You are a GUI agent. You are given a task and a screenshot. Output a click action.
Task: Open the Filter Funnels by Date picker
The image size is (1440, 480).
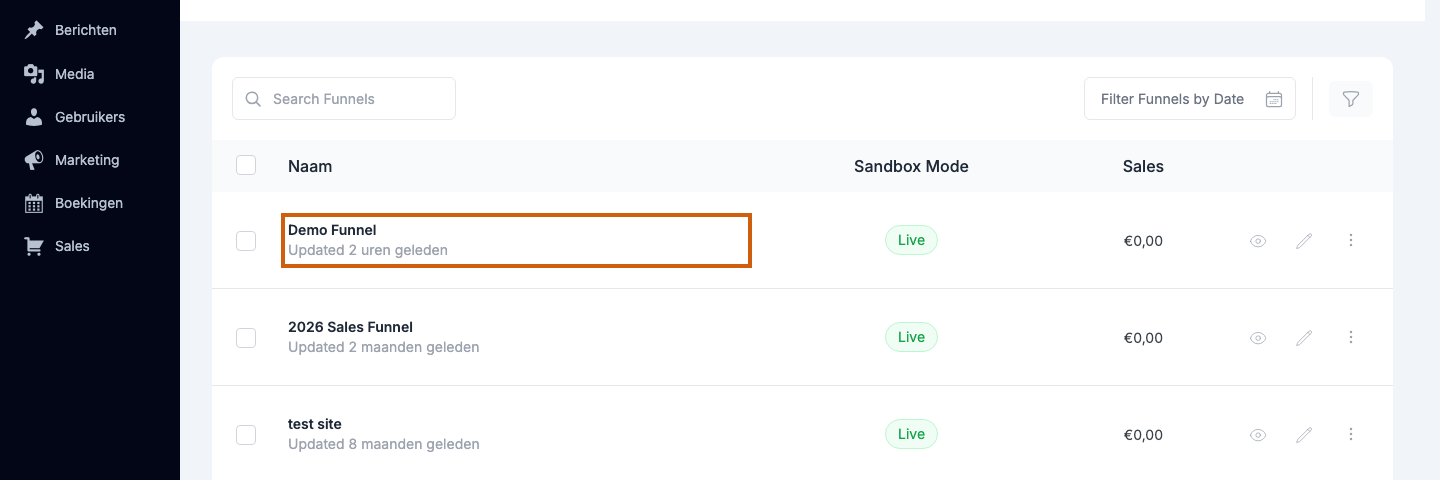(1190, 99)
